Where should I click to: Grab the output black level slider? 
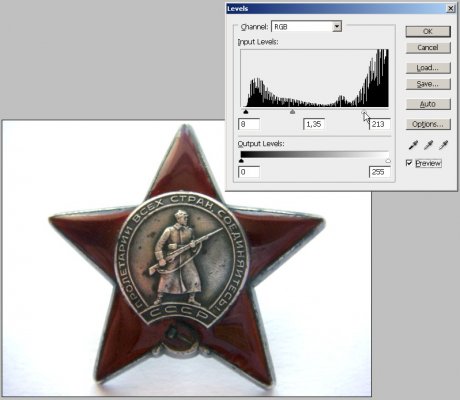[x=241, y=161]
